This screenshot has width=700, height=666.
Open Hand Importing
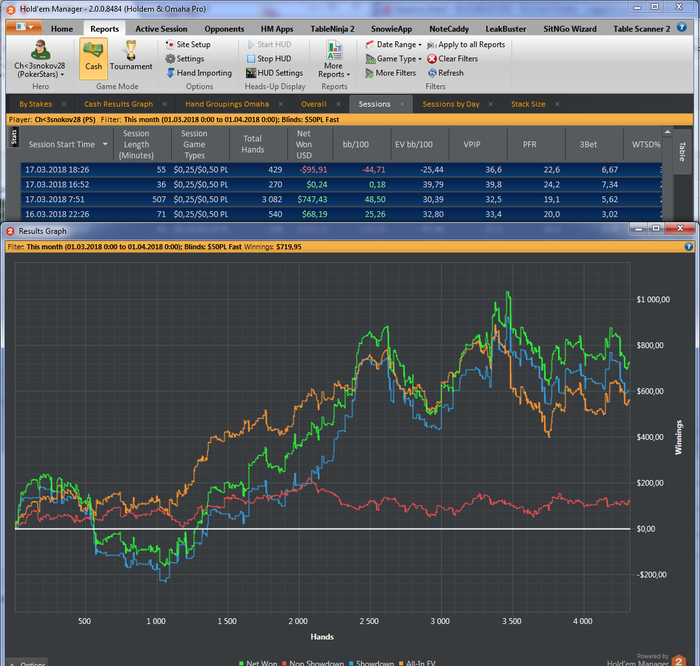199,73
